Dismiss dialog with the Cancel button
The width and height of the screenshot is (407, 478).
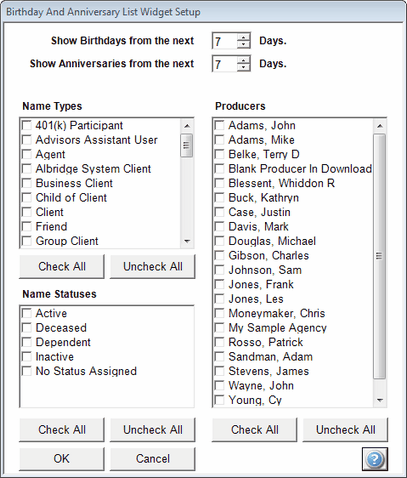(x=153, y=459)
